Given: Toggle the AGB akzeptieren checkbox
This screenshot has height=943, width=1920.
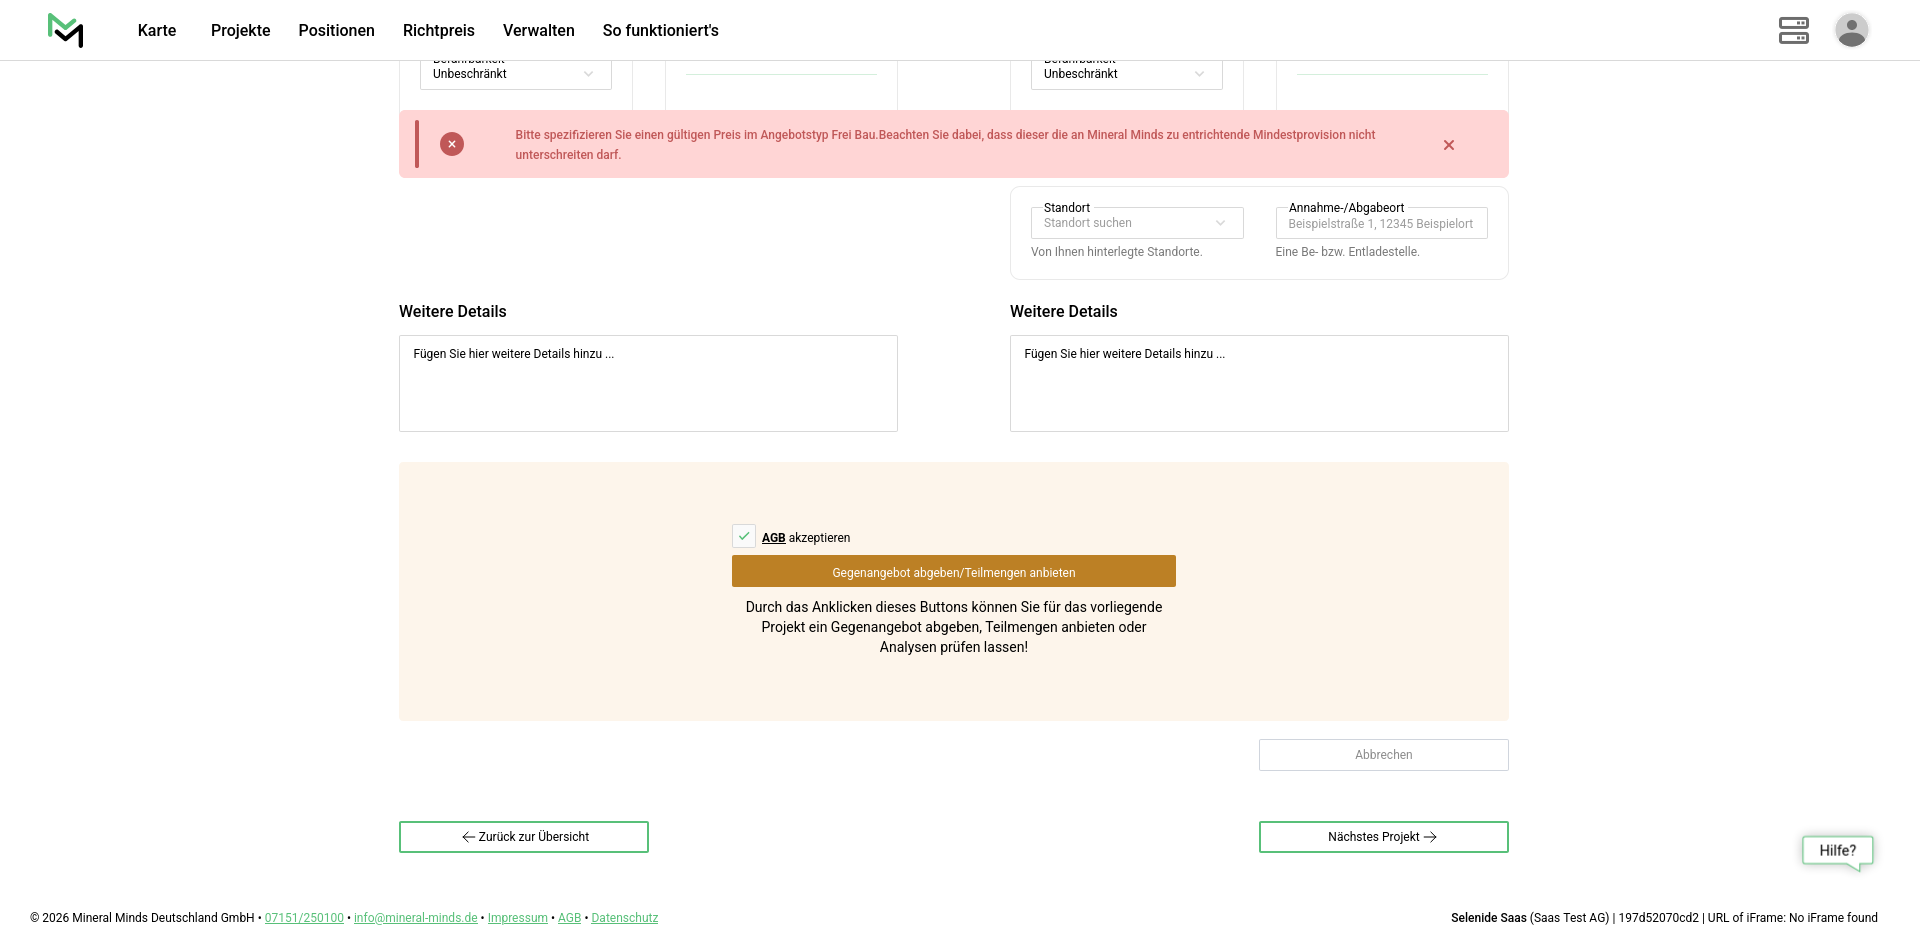Looking at the screenshot, I should point(744,537).
